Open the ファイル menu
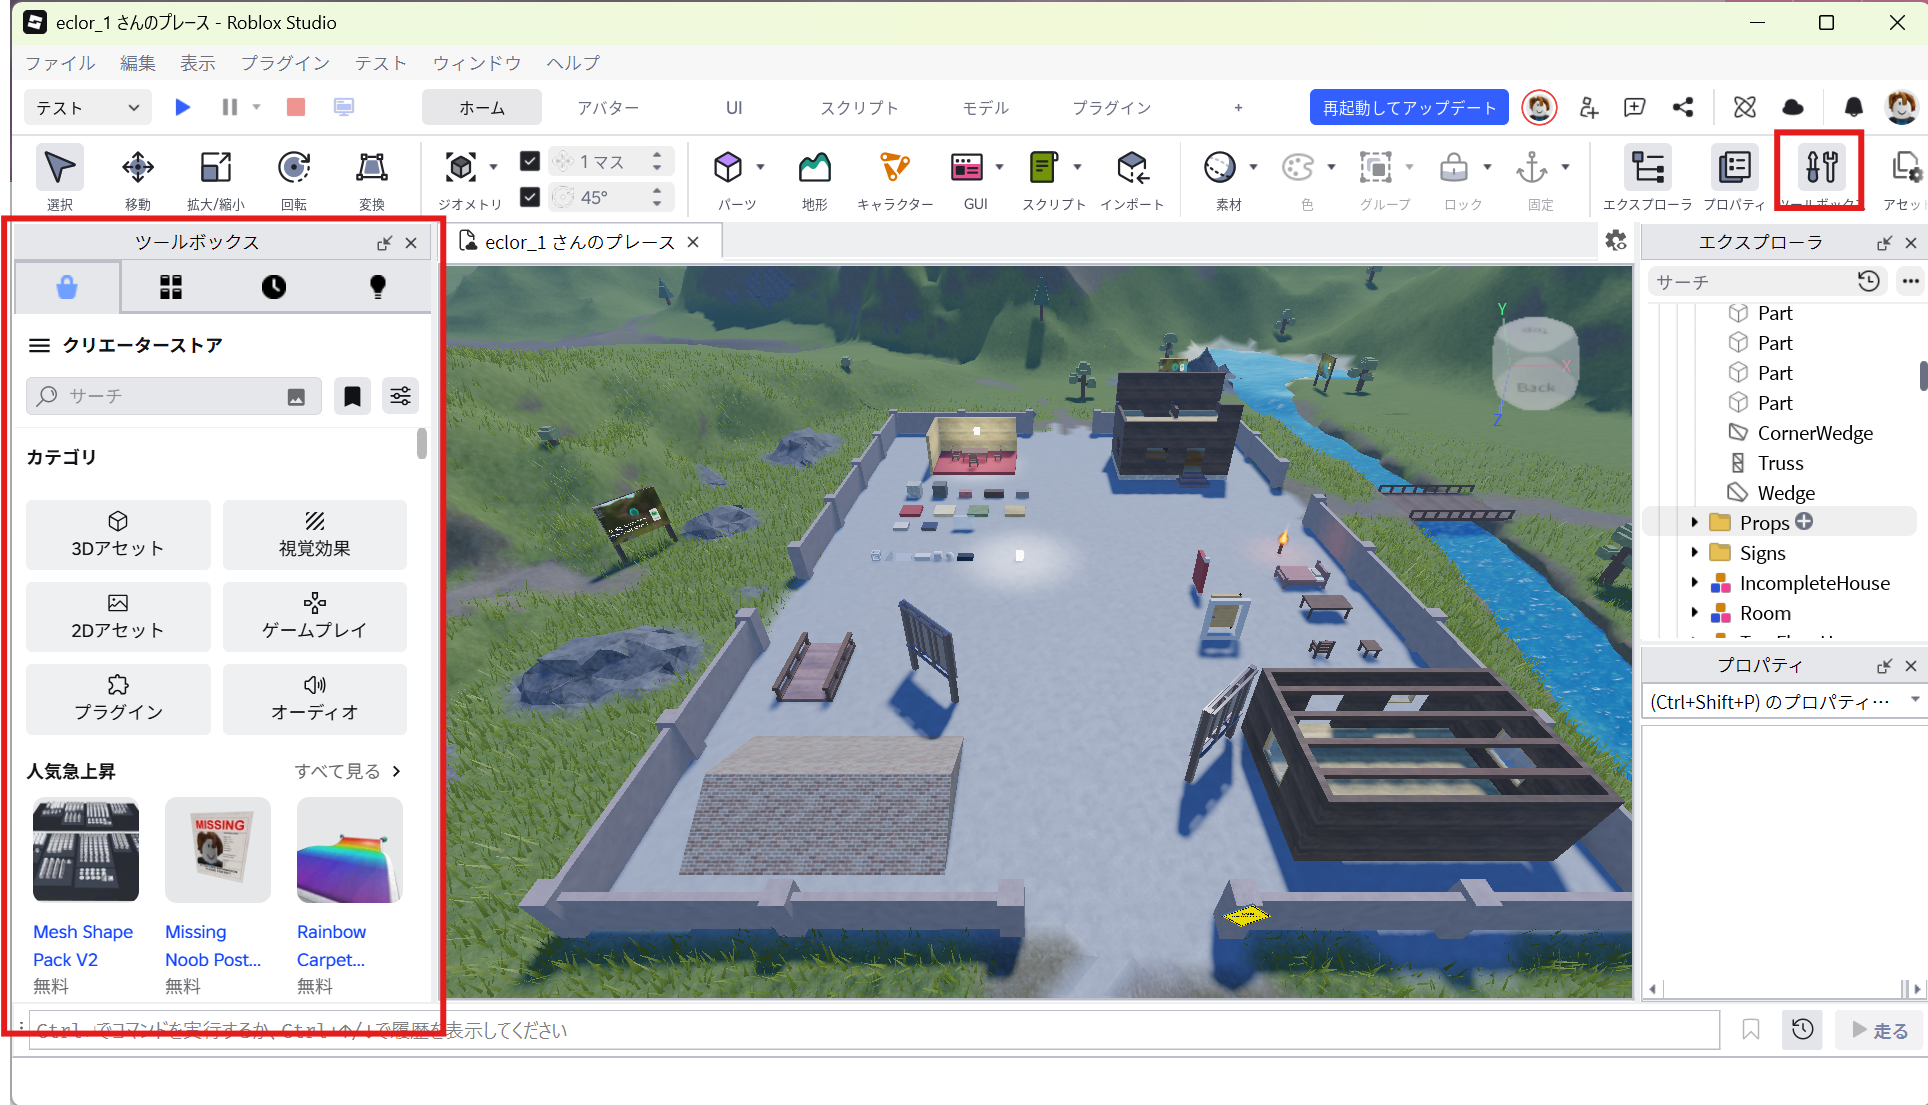 tap(60, 63)
